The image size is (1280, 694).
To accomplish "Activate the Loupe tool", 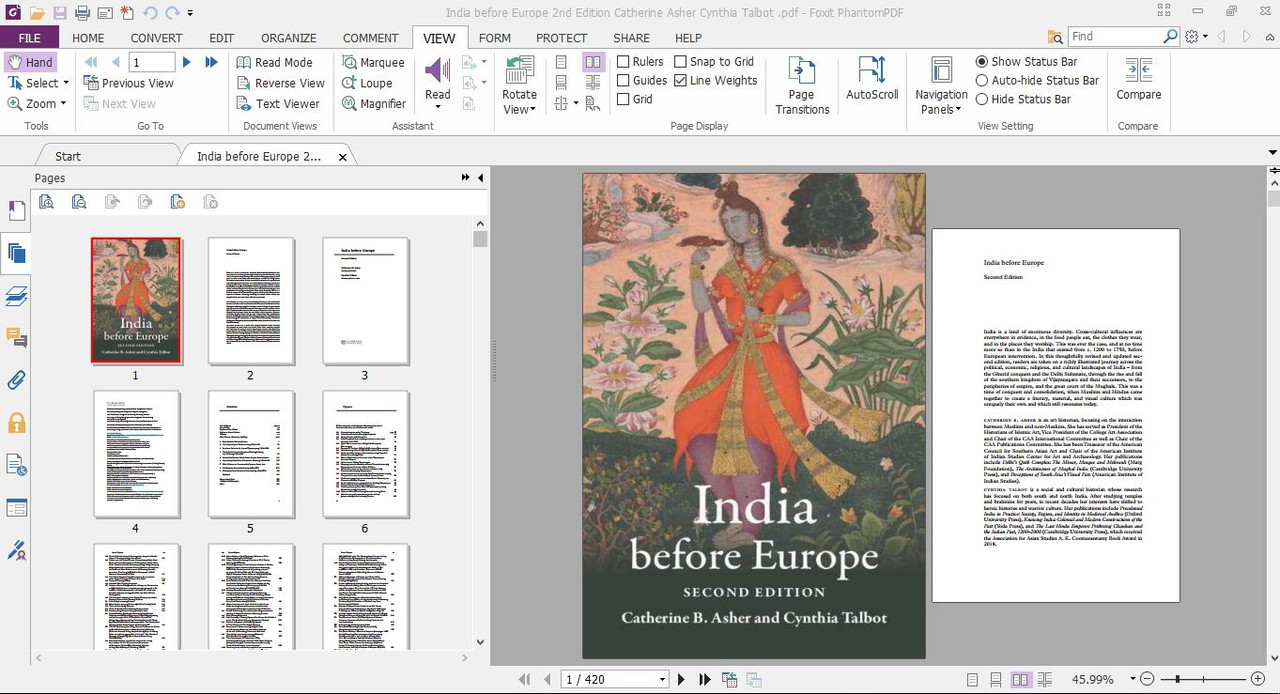I will pyautogui.click(x=367, y=83).
